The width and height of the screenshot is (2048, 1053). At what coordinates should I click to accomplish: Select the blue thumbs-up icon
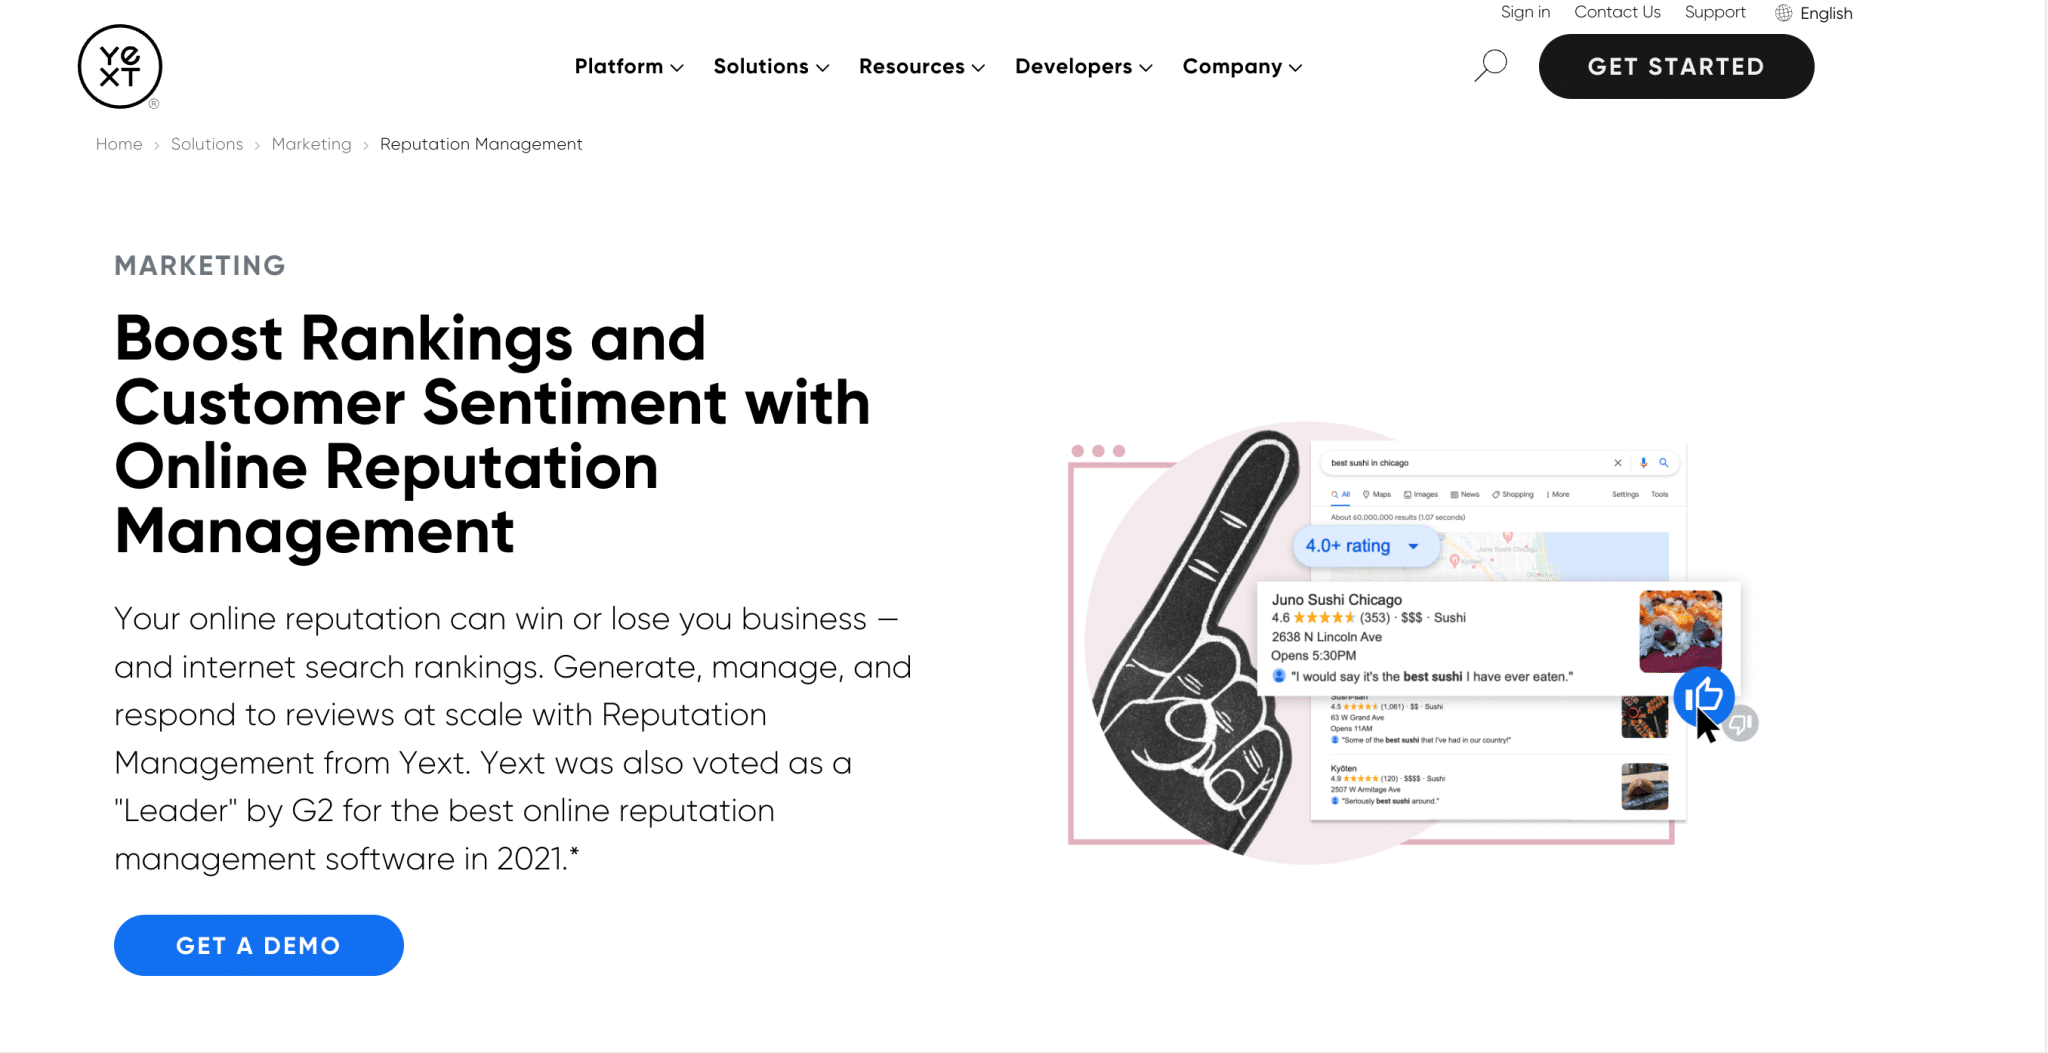pyautogui.click(x=1705, y=697)
